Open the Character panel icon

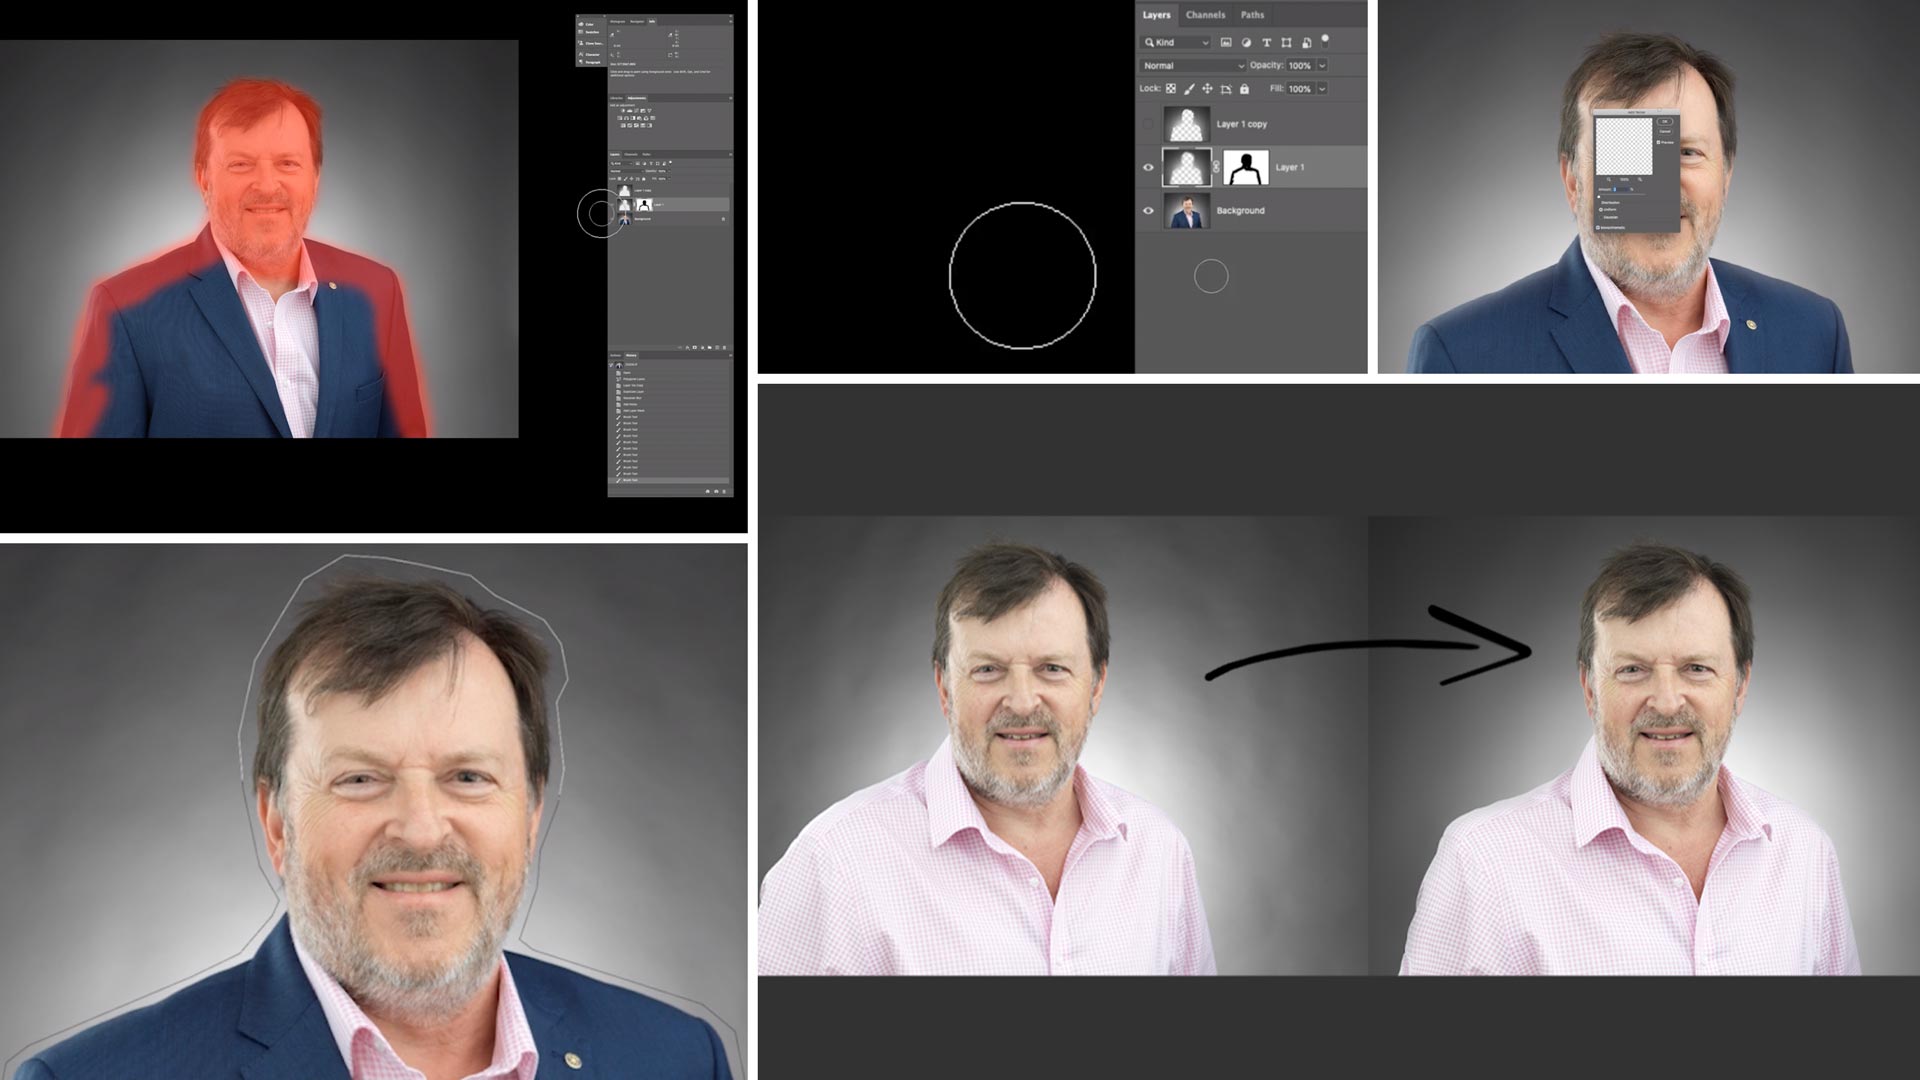[581, 54]
